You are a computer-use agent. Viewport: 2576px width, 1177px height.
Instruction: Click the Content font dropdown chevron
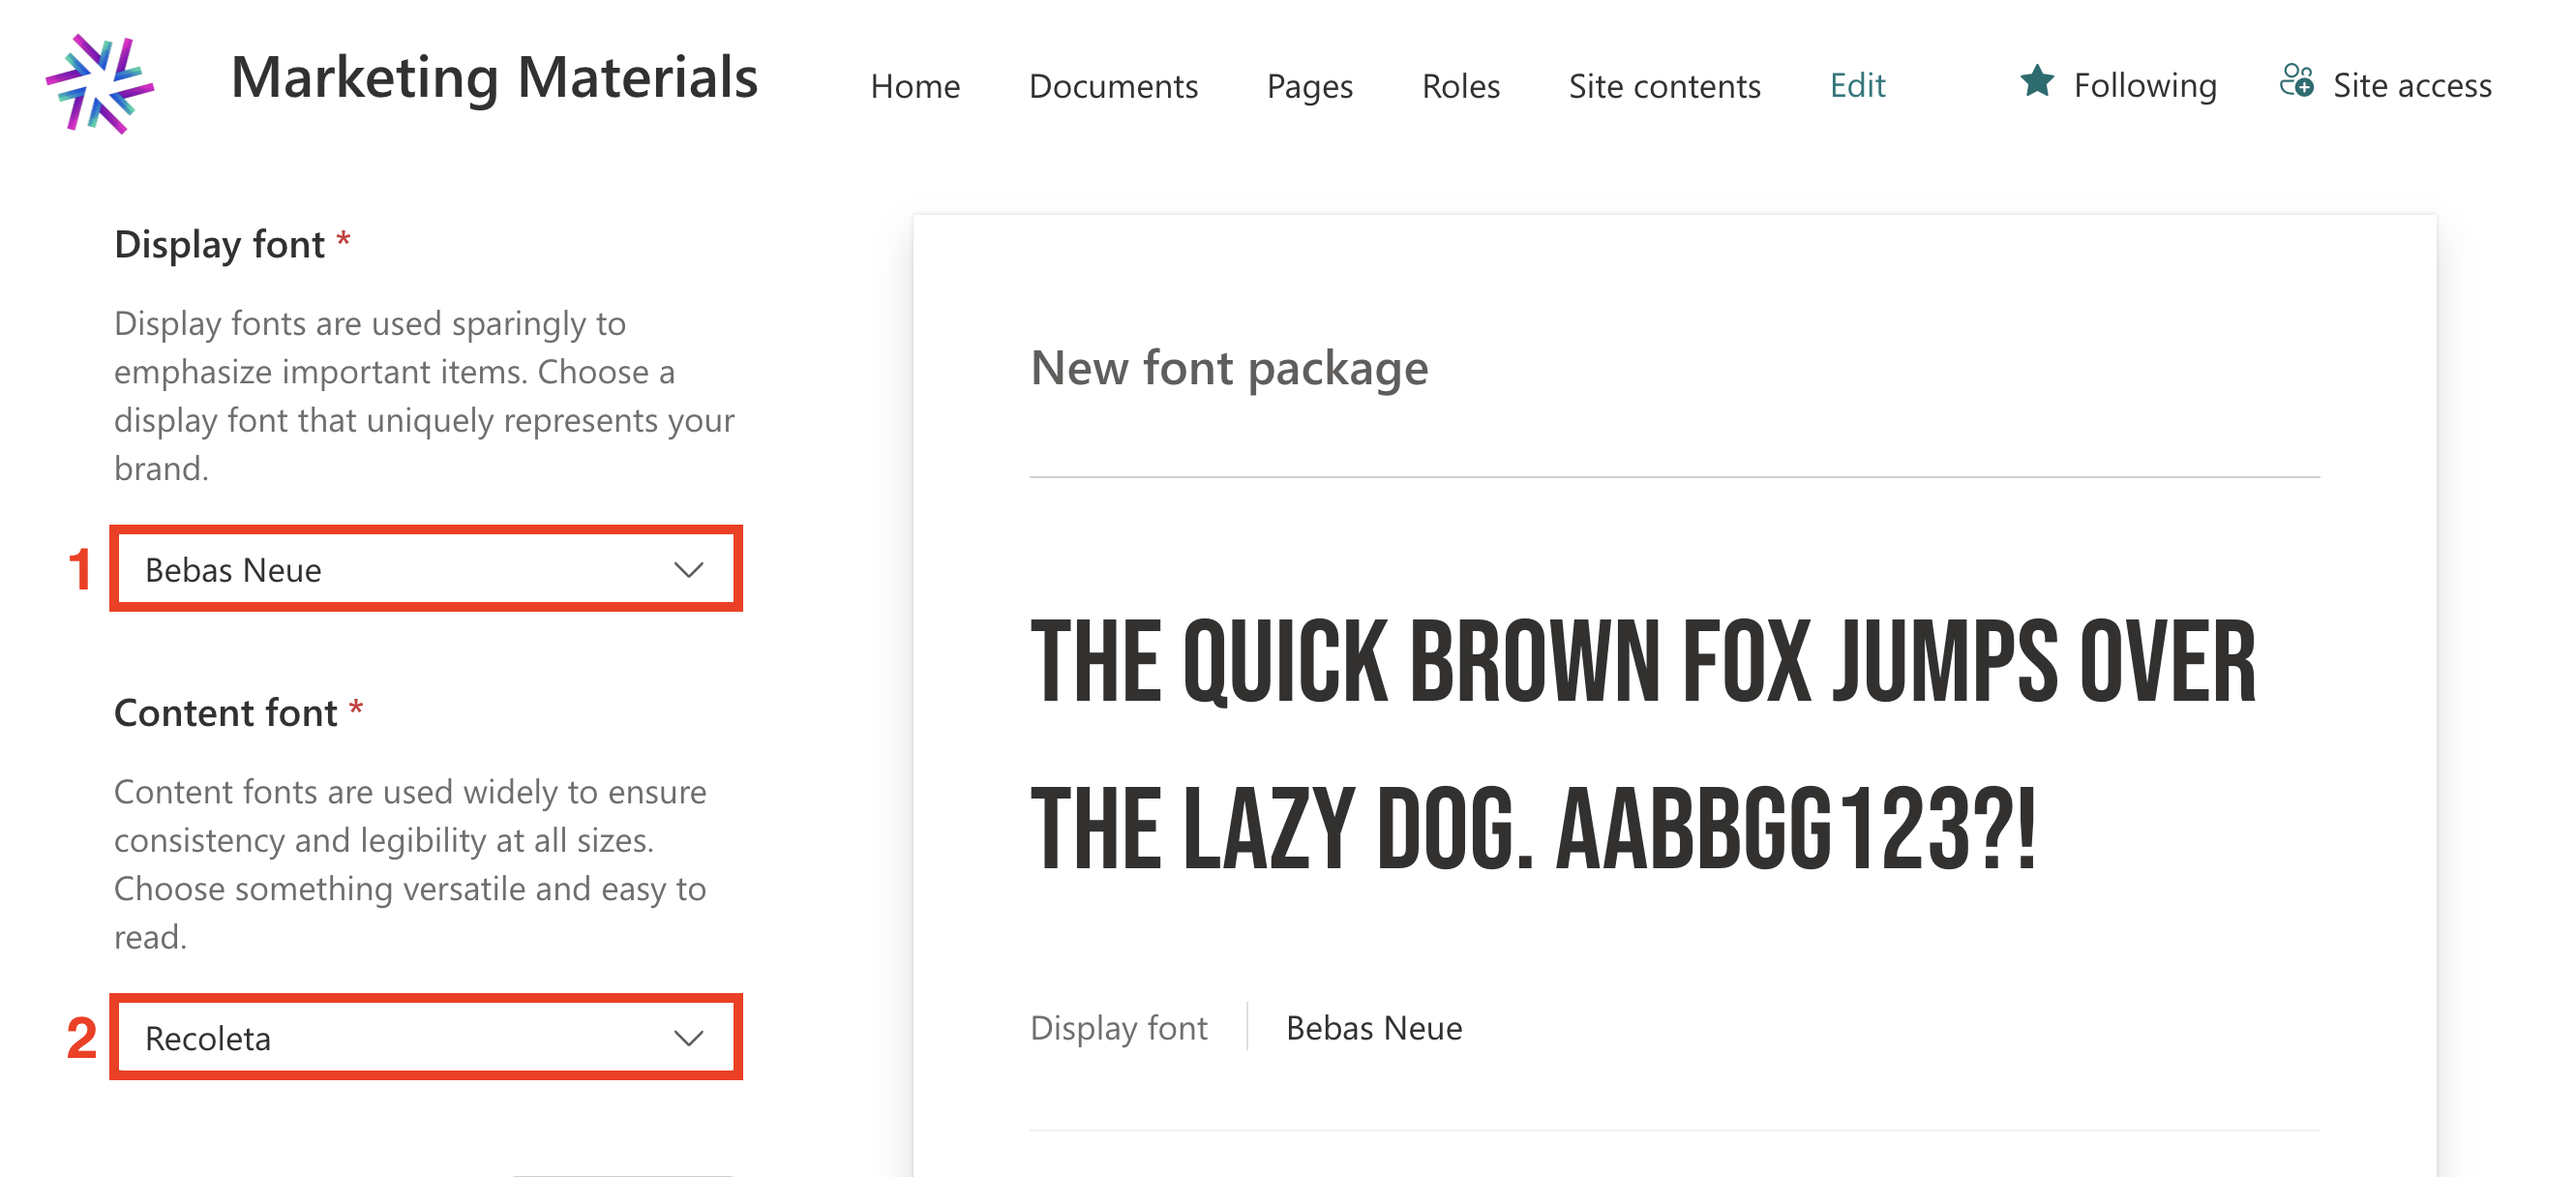coord(688,1038)
